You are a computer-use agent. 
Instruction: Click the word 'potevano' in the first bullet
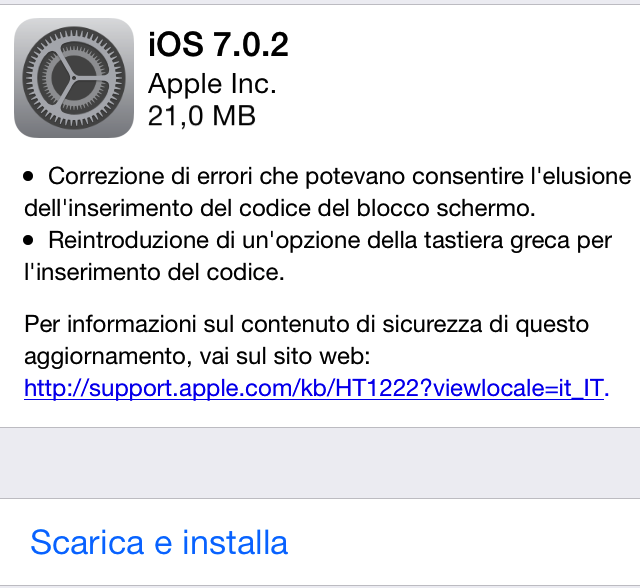[x=355, y=177]
